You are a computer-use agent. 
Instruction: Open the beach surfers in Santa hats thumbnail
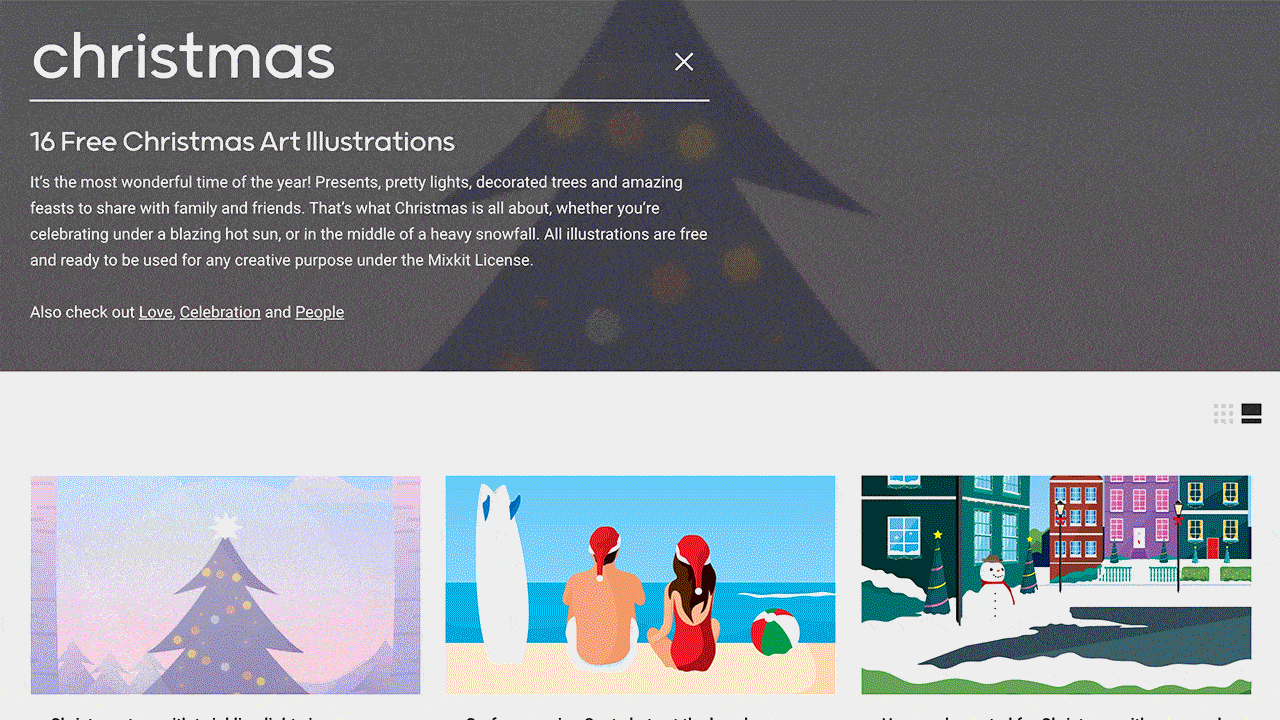[x=640, y=585]
